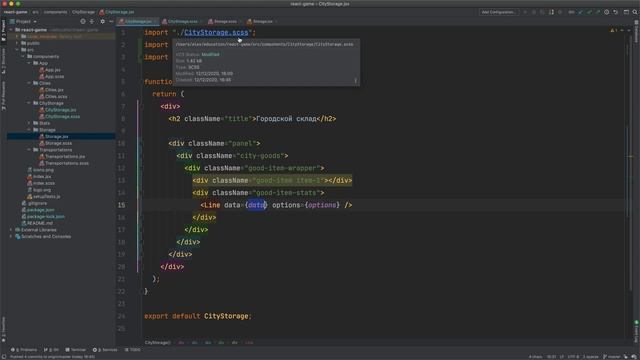Click the Project vertical side tab
The width and height of the screenshot is (640, 360).
[x=3, y=31]
